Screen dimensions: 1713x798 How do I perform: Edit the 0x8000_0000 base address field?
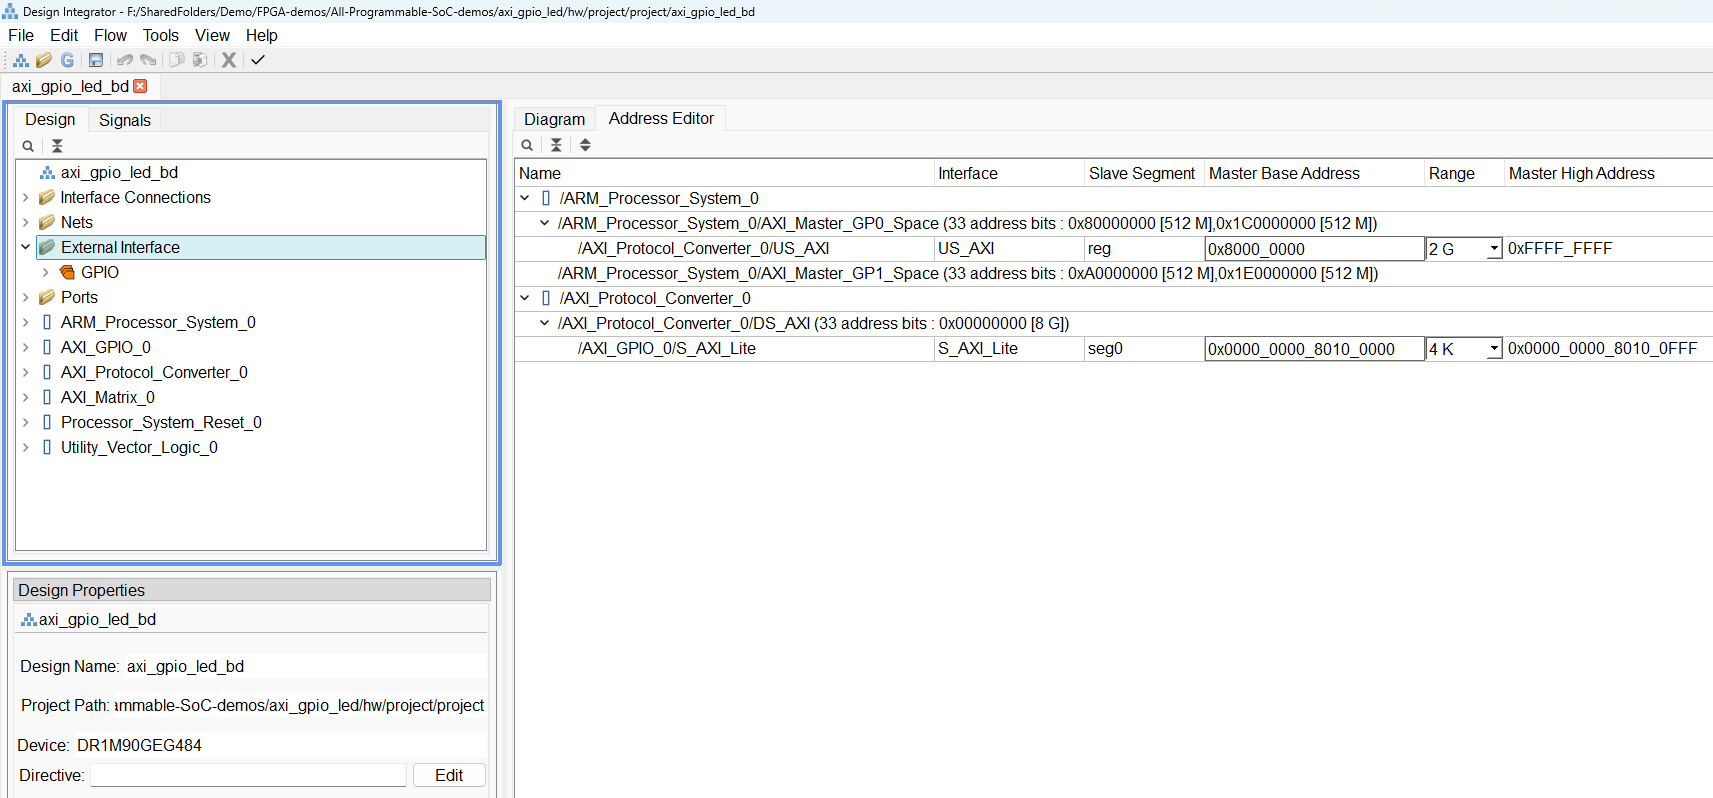pos(1314,248)
